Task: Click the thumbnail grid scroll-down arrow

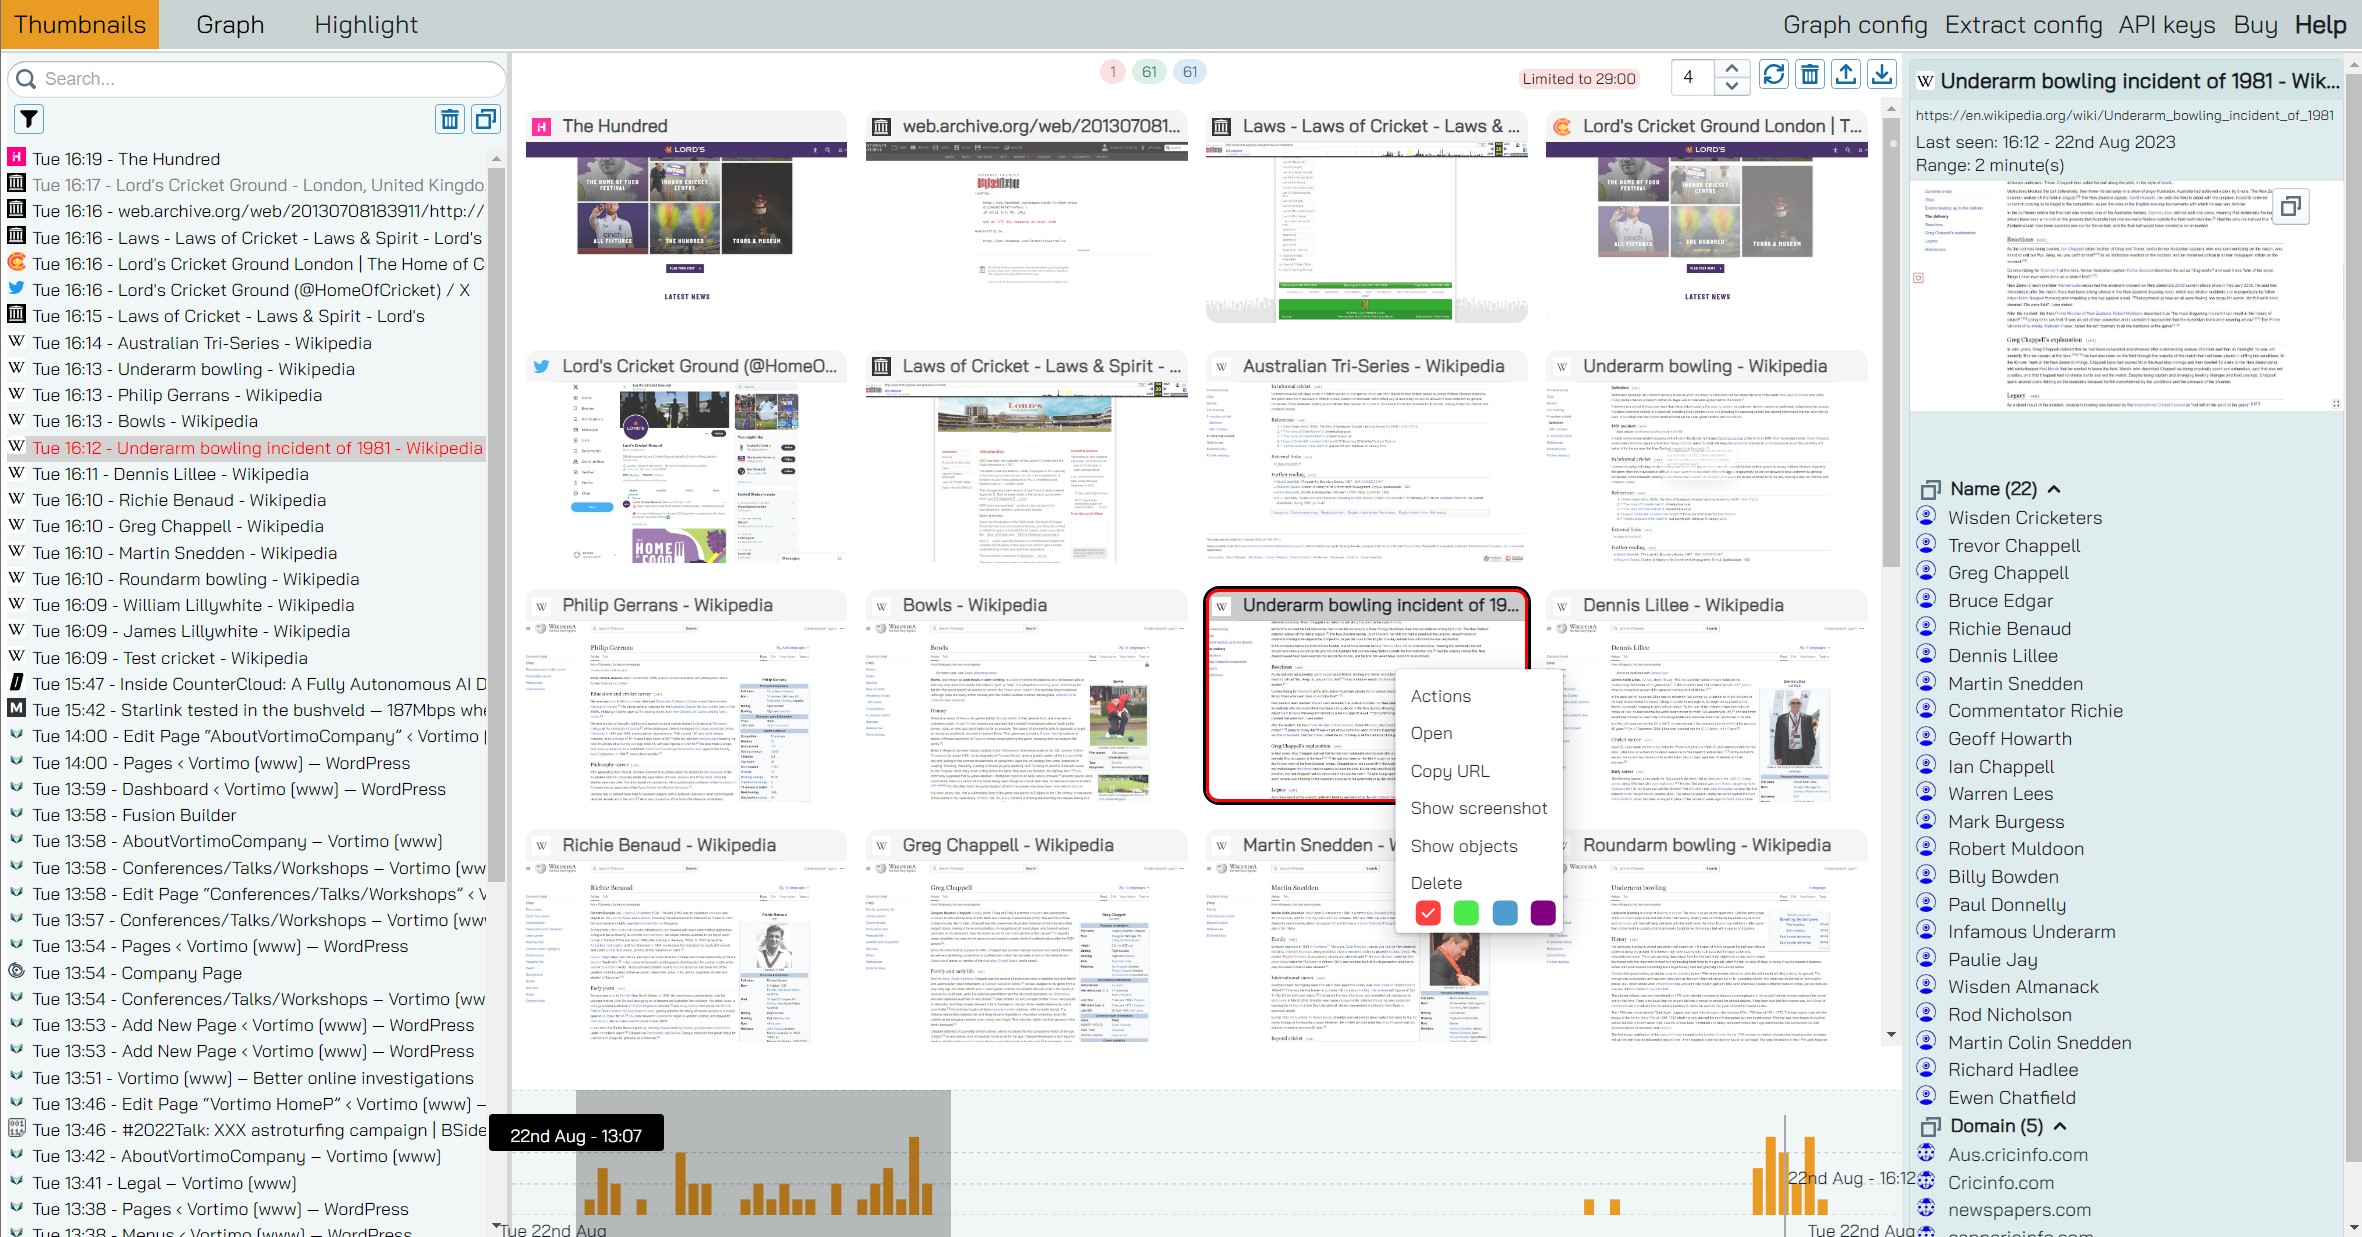Action: [1890, 1034]
